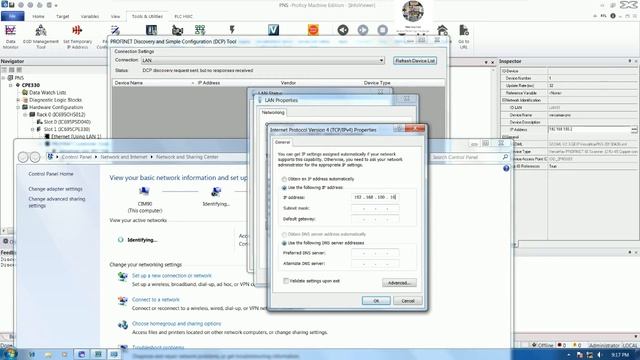Open the File ribbon tab
640x360 pixels.
(12, 16)
